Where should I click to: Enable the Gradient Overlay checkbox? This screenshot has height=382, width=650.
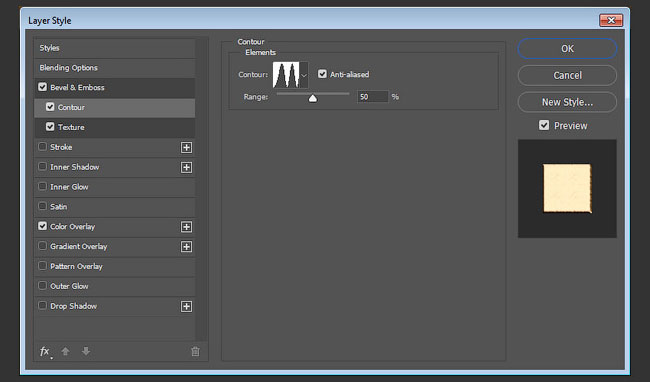tap(42, 246)
